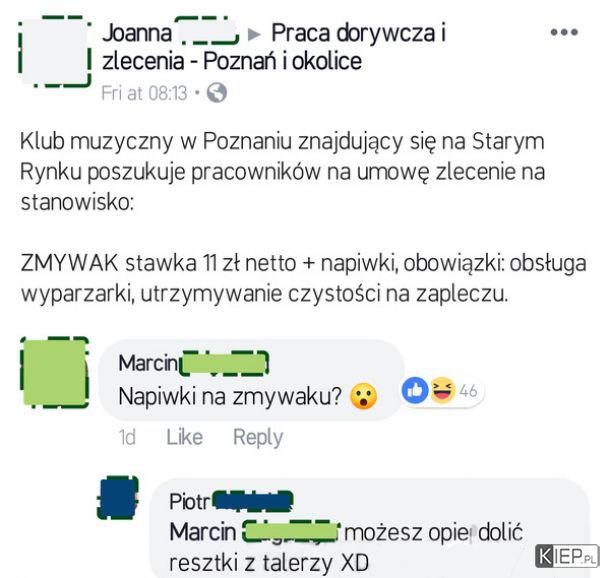Image resolution: width=610 pixels, height=578 pixels.
Task: Open Piotr's blue profile avatar
Action: click(118, 498)
